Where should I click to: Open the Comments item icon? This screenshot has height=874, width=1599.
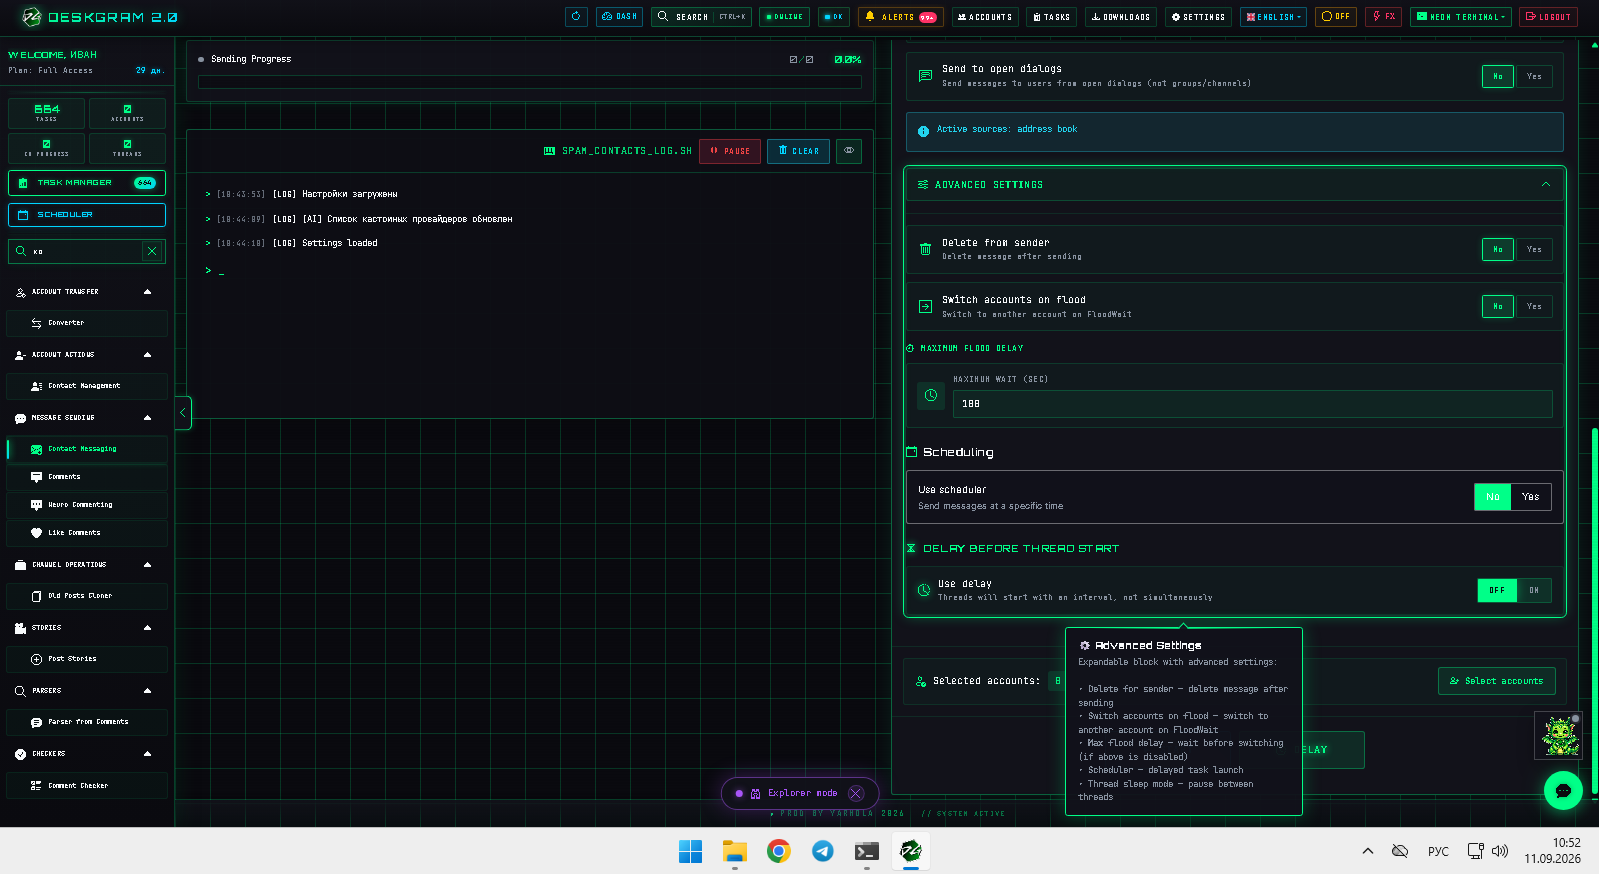click(37, 477)
